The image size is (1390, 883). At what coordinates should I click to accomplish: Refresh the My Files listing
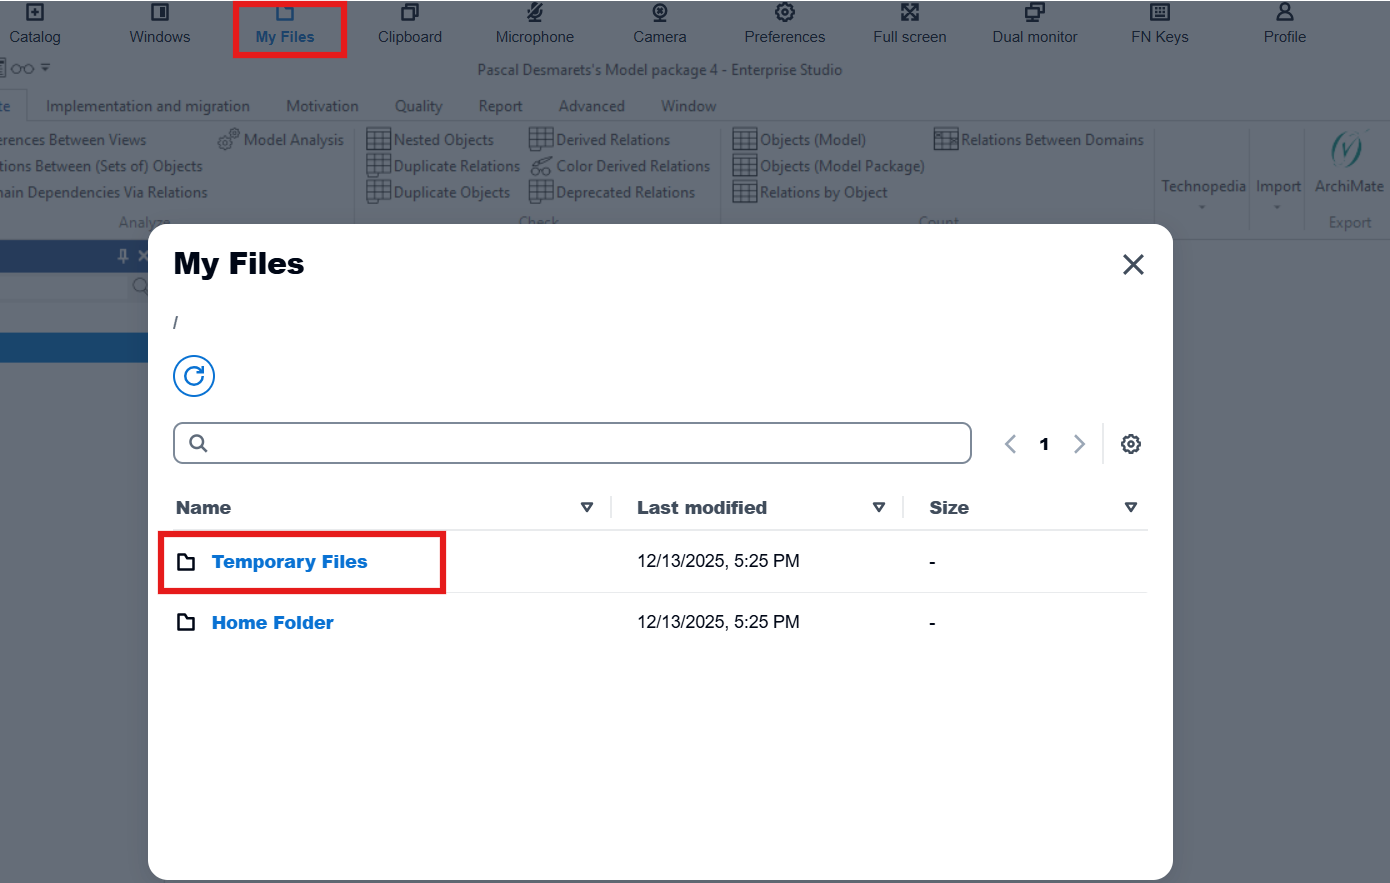click(193, 376)
